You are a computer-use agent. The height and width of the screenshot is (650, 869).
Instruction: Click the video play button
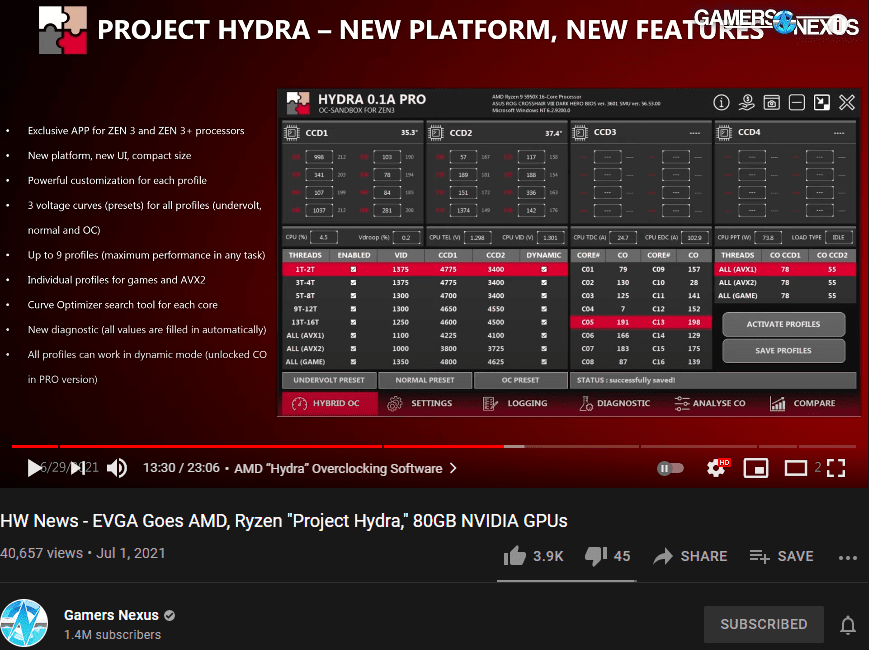point(34,468)
